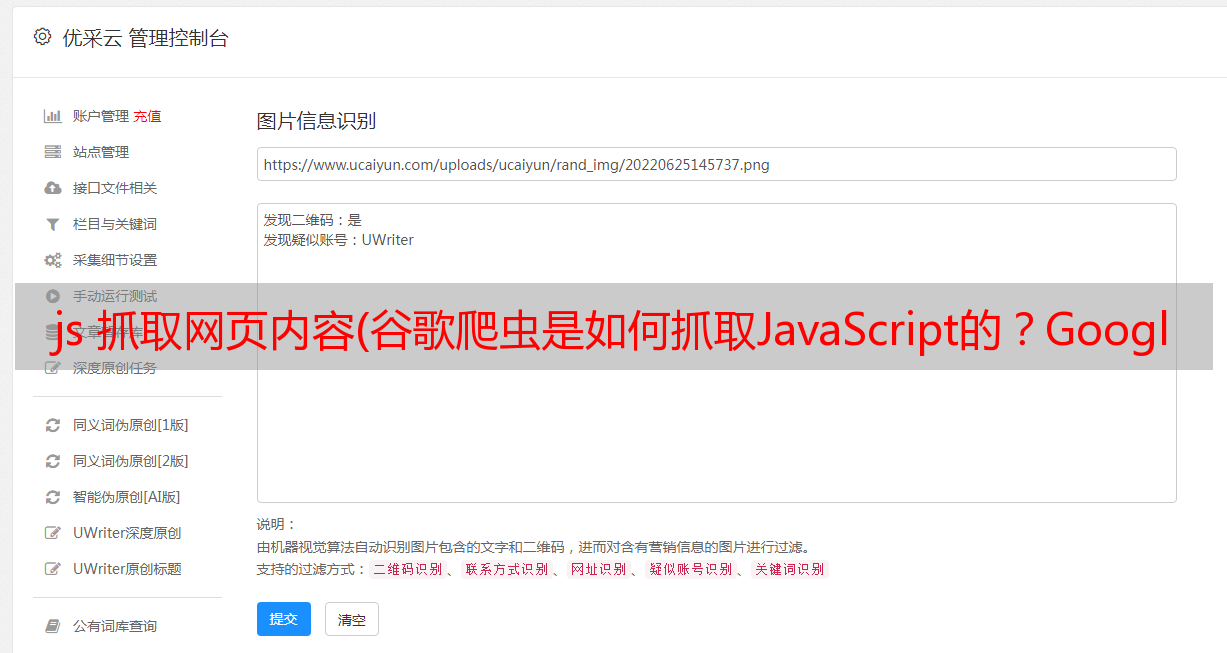Open 站点管理 menu item

[x=101, y=152]
